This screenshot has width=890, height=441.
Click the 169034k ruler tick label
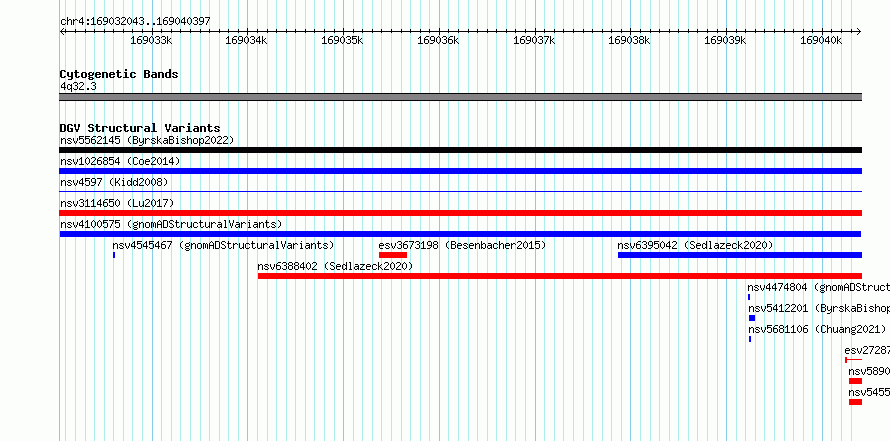[x=246, y=40]
